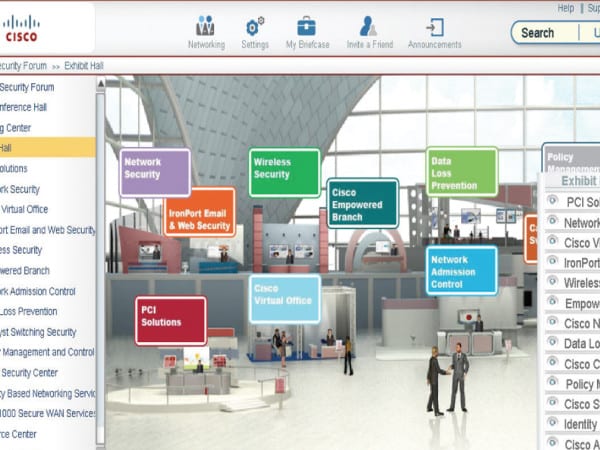Screen dimensions: 600x450
Task: Click the Security Forum breadcrumb
Action: (x=23, y=66)
